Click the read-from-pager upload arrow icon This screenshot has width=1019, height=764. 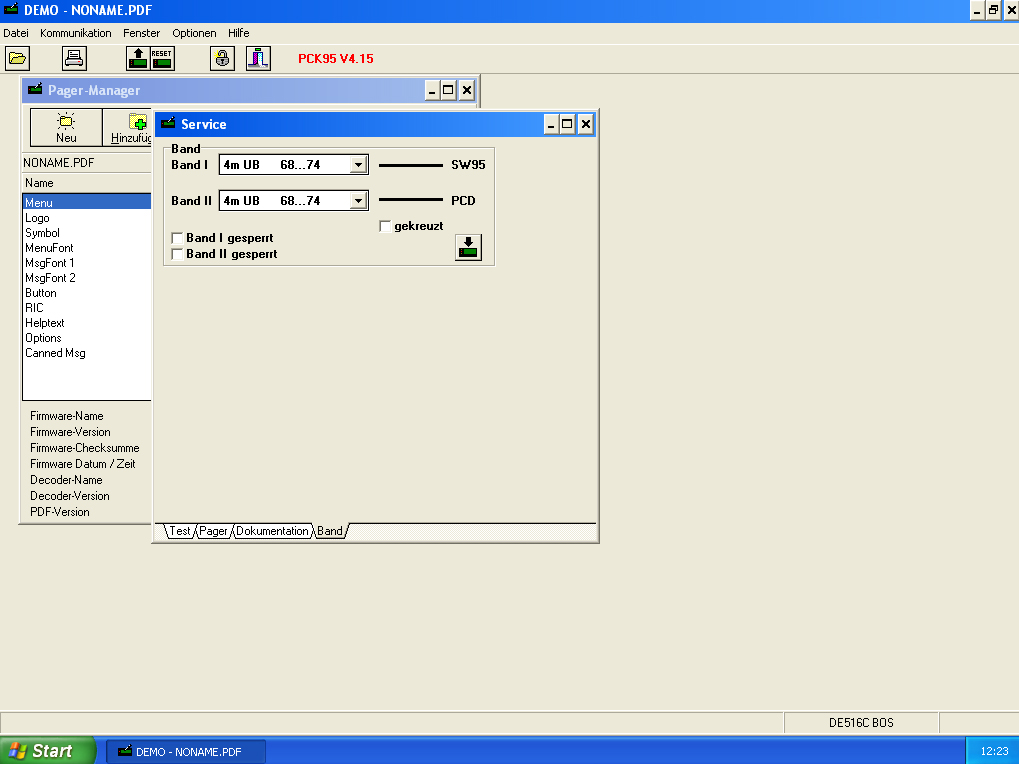pyautogui.click(x=138, y=58)
